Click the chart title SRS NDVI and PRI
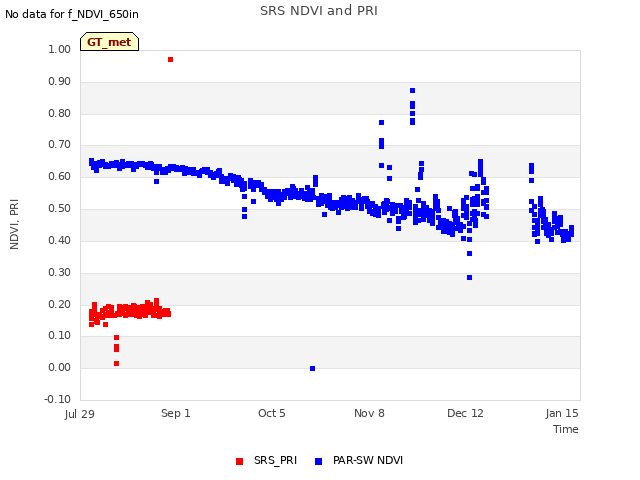The height and width of the screenshot is (480, 640). click(319, 11)
